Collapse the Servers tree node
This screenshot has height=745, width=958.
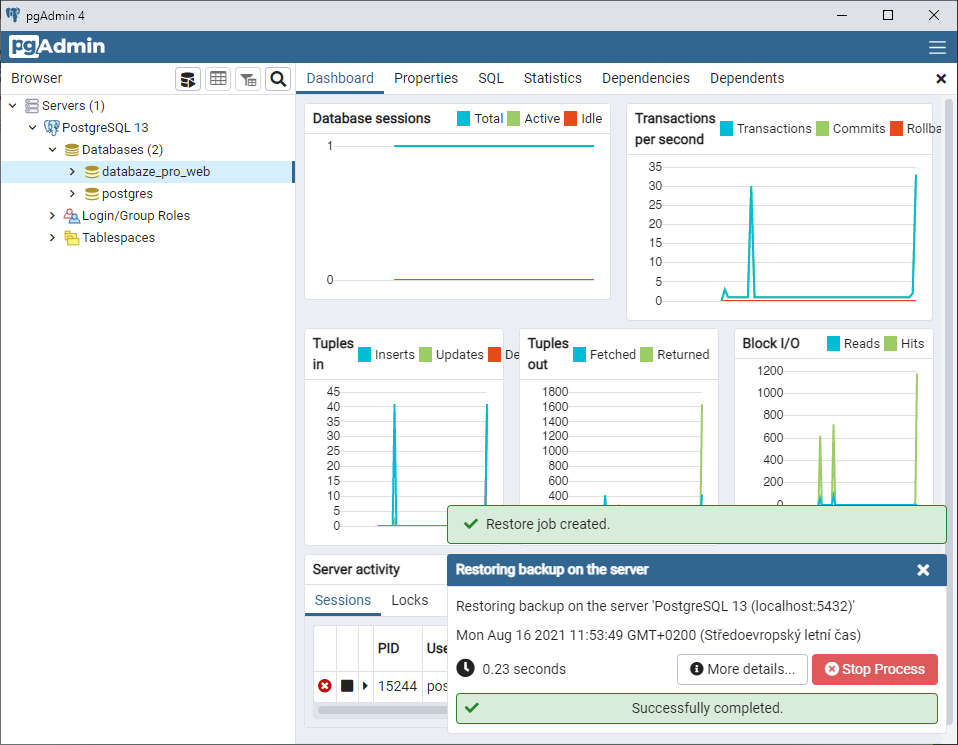[x=13, y=105]
